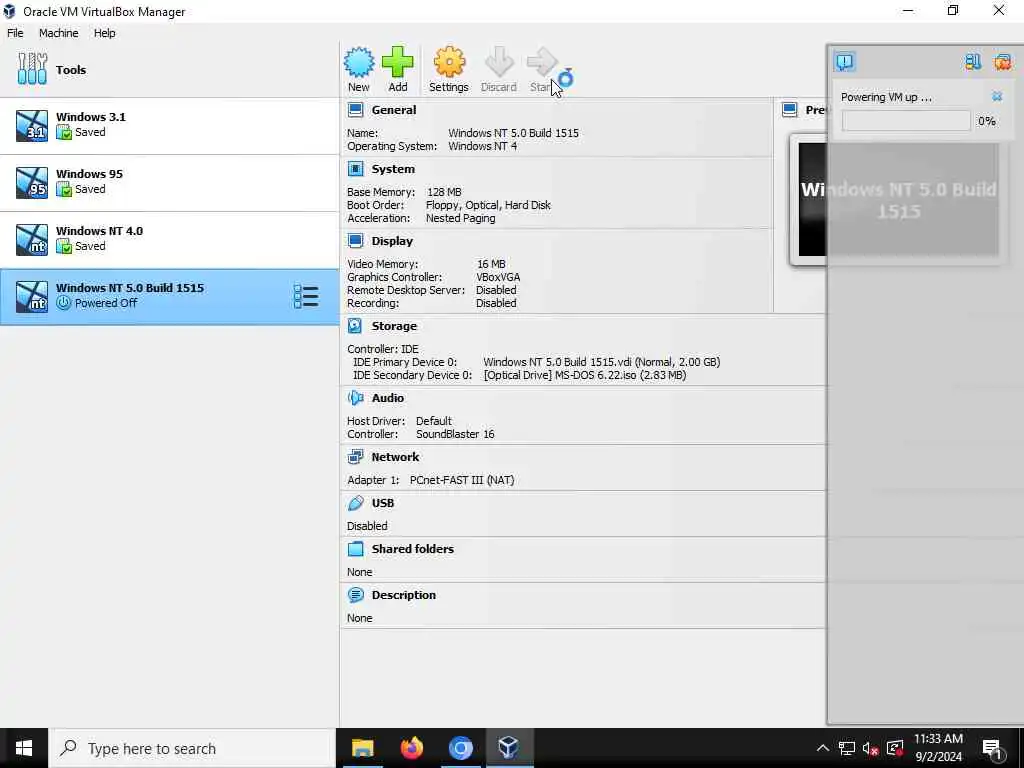Click the Windows 95 machine icon
Image resolution: width=1024 pixels, height=768 pixels.
coord(32,182)
